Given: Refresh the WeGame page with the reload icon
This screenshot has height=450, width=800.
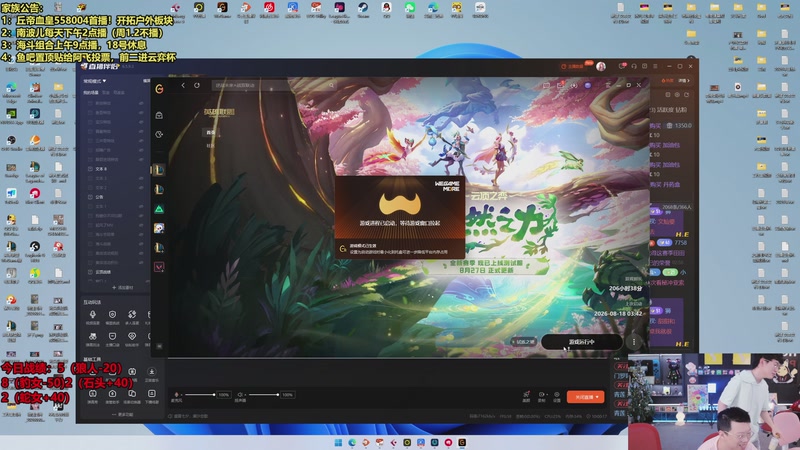Looking at the screenshot, I should point(197,85).
